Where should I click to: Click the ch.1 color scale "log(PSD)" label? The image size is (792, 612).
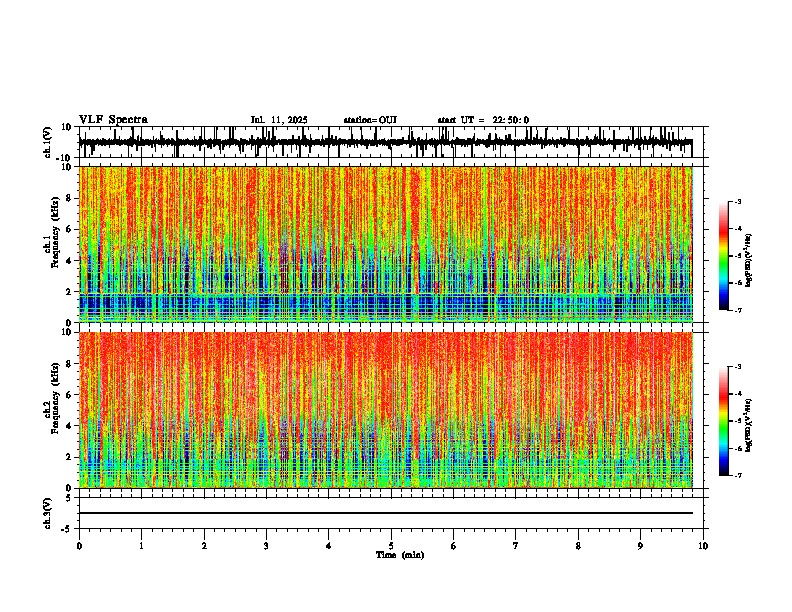click(x=748, y=261)
